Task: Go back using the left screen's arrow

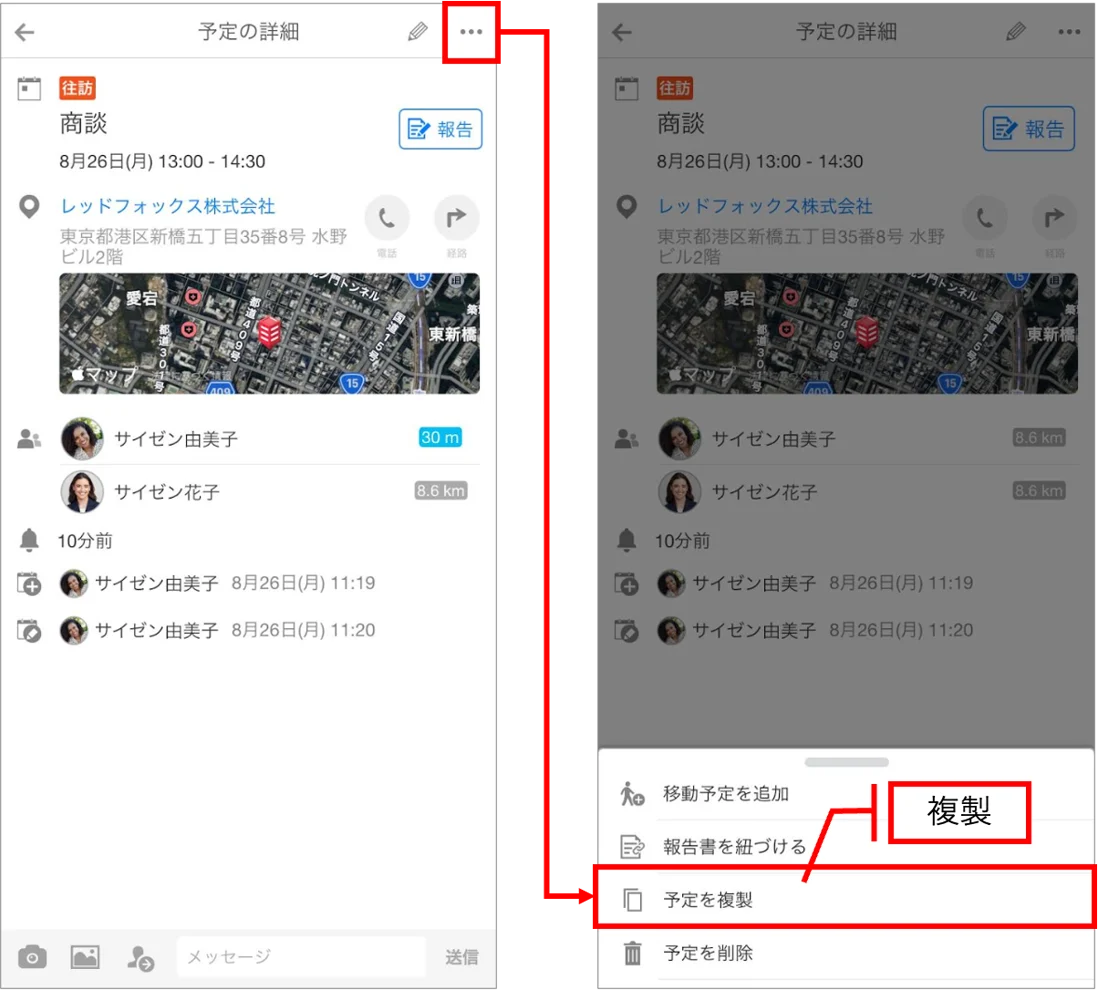Action: (x=25, y=32)
